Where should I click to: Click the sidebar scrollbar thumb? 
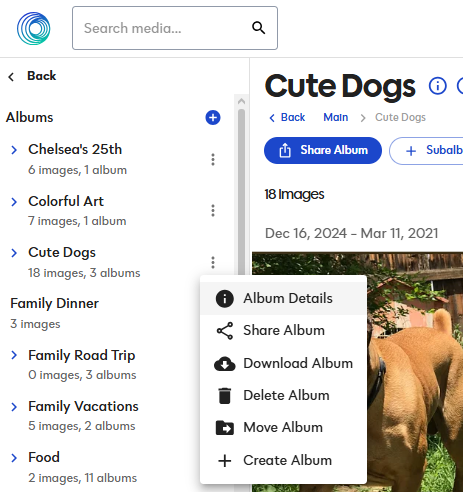[242, 192]
